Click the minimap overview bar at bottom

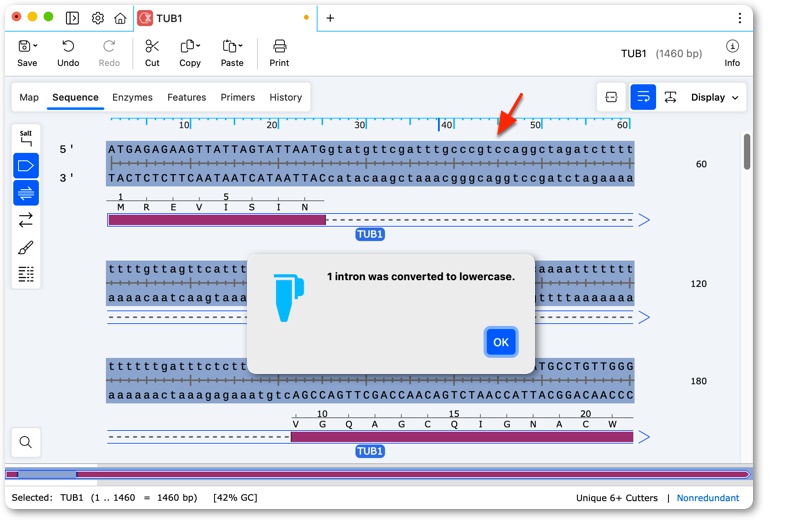(x=377, y=474)
